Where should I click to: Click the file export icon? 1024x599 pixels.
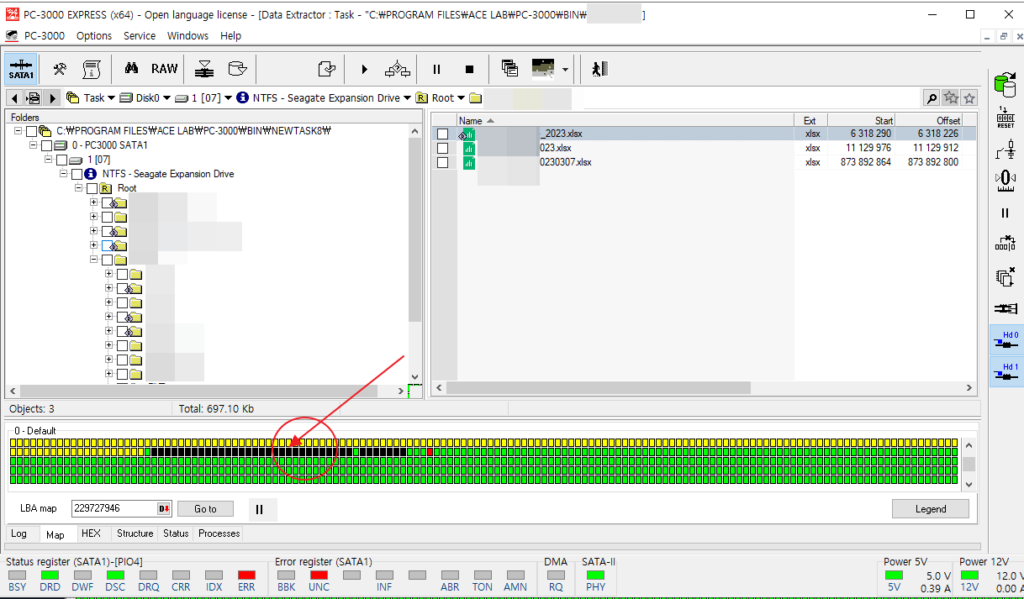326,69
